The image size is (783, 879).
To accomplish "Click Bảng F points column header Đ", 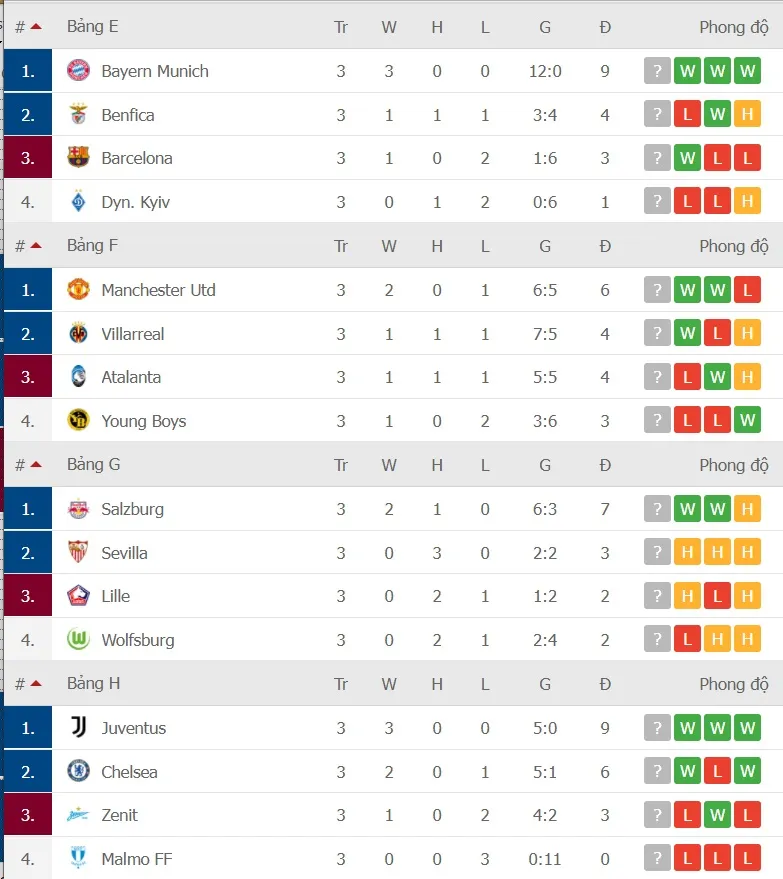I will tap(605, 246).
